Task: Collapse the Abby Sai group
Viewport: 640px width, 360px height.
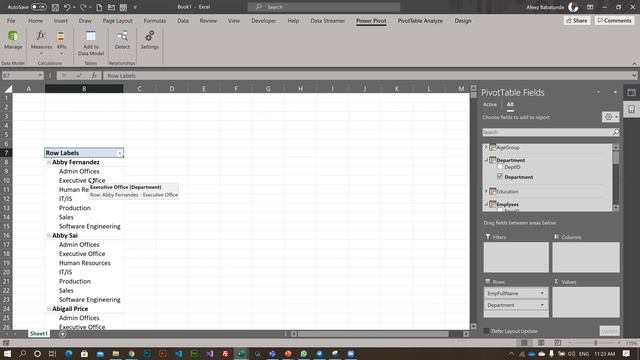Action: (x=49, y=236)
